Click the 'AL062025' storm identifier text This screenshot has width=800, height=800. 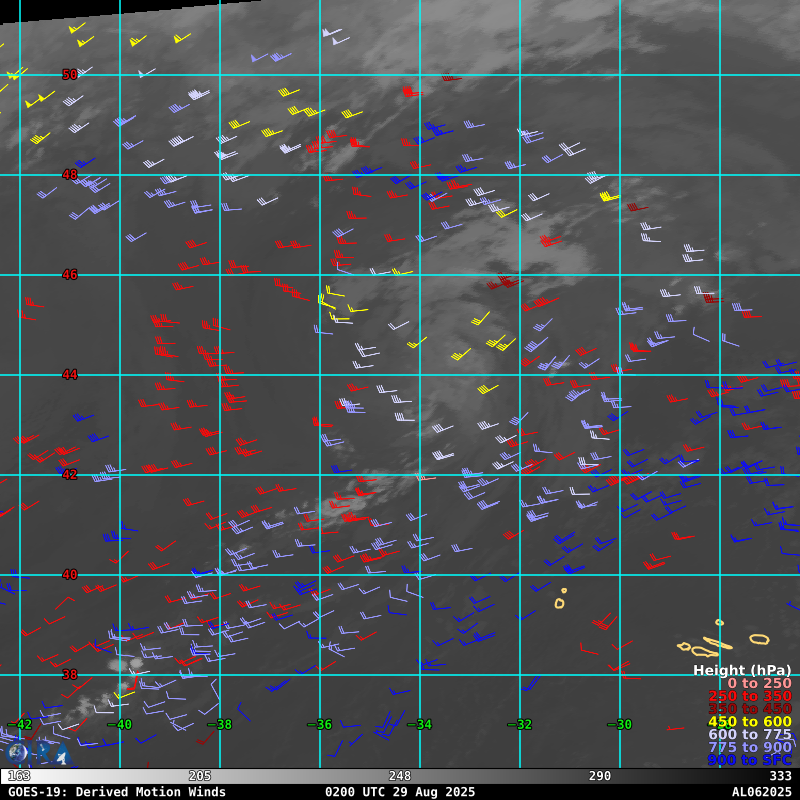pyautogui.click(x=761, y=792)
